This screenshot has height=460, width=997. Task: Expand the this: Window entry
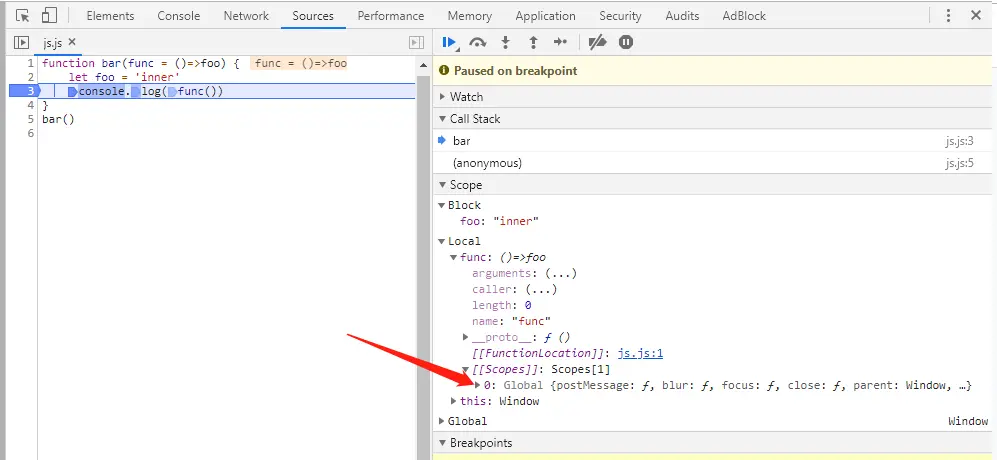[x=453, y=401]
